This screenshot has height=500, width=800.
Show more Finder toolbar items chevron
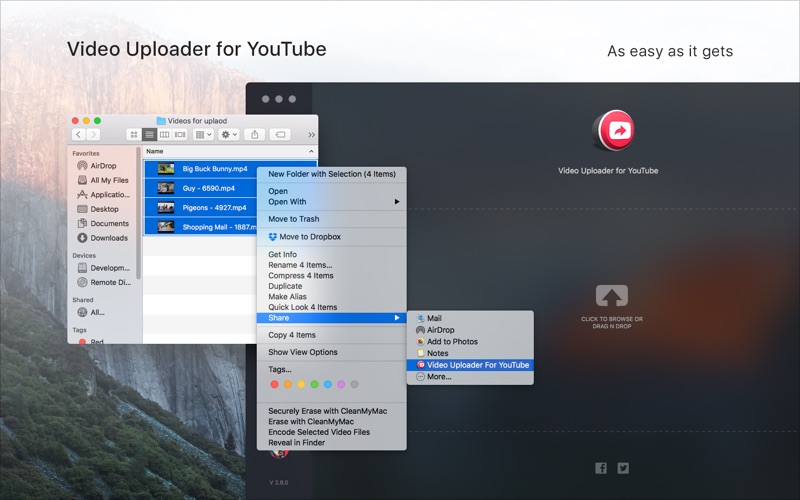point(311,135)
